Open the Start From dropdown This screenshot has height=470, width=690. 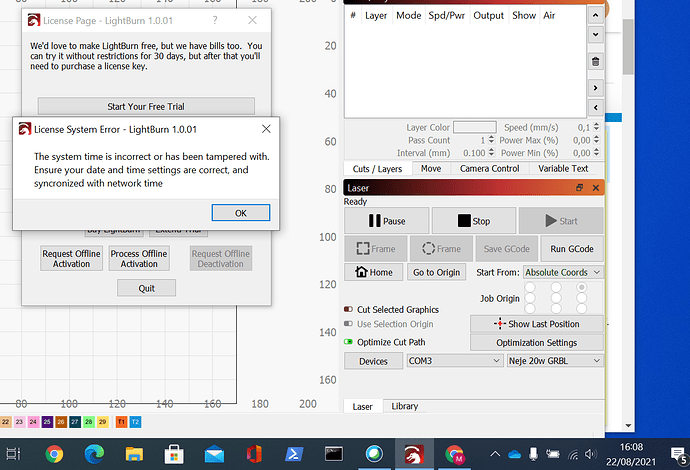coord(563,272)
